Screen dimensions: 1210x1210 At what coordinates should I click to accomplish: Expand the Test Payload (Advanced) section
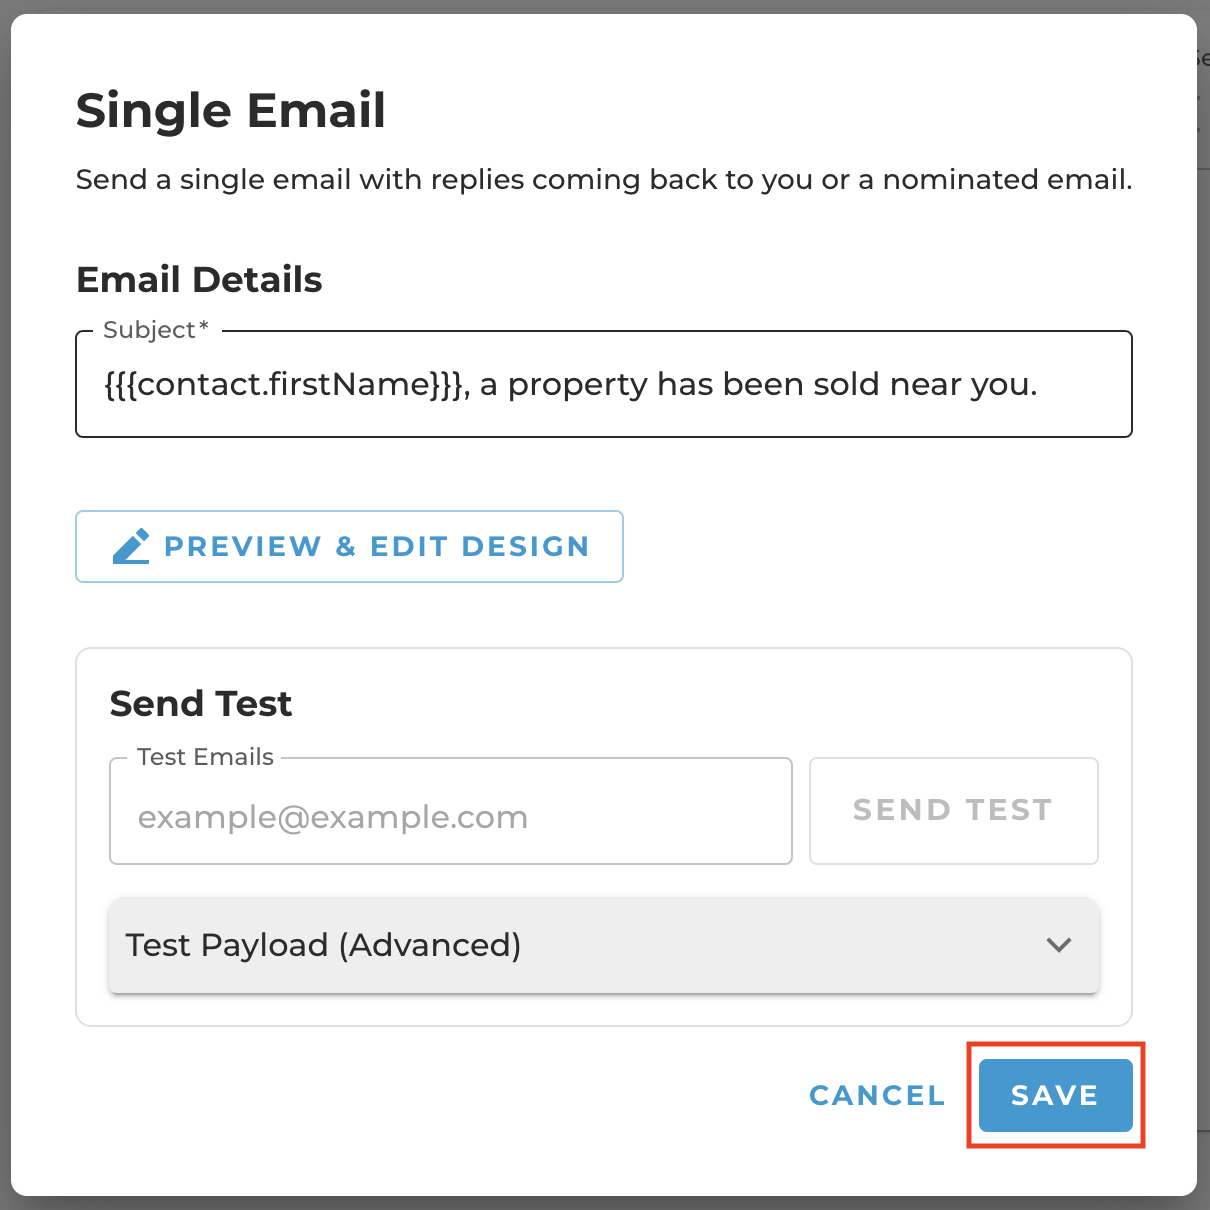(x=604, y=945)
